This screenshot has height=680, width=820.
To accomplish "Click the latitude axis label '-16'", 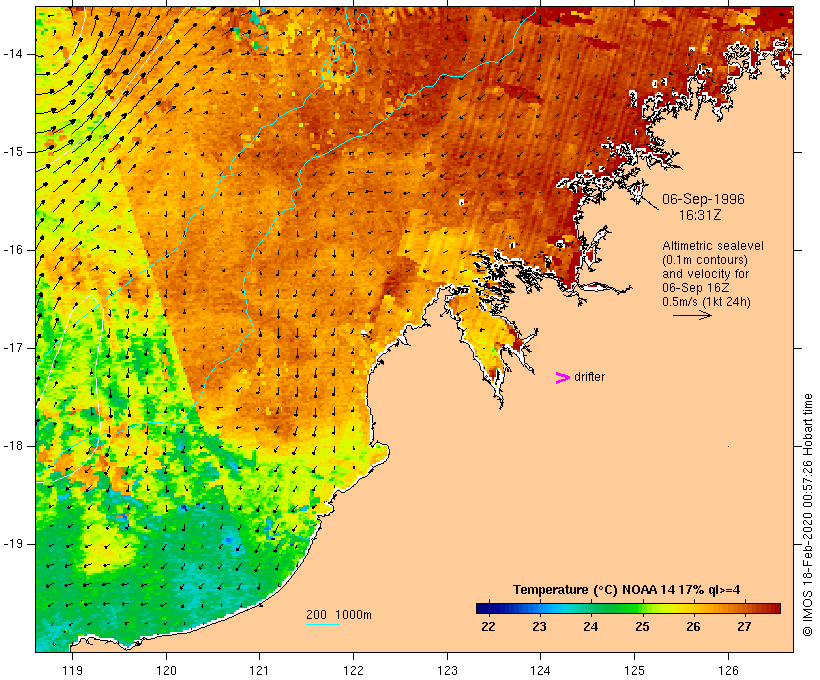I will pos(13,250).
